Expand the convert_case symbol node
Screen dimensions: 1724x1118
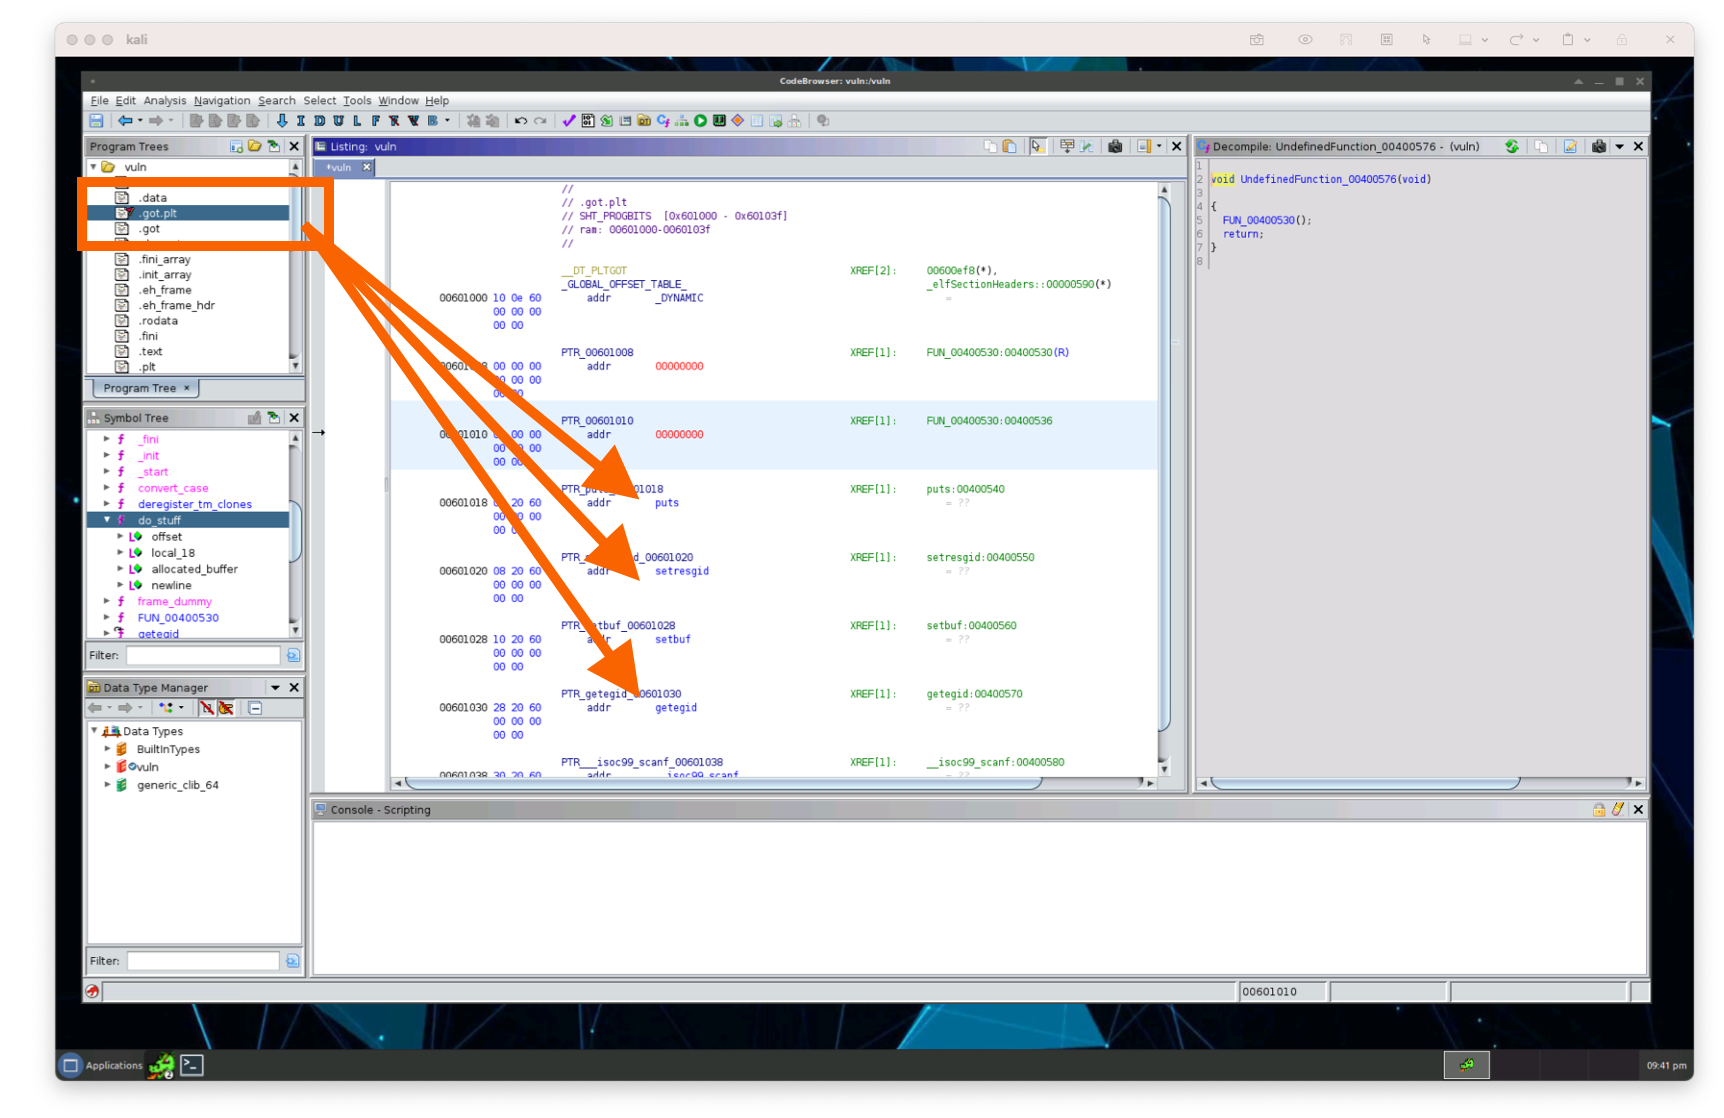pyautogui.click(x=107, y=488)
